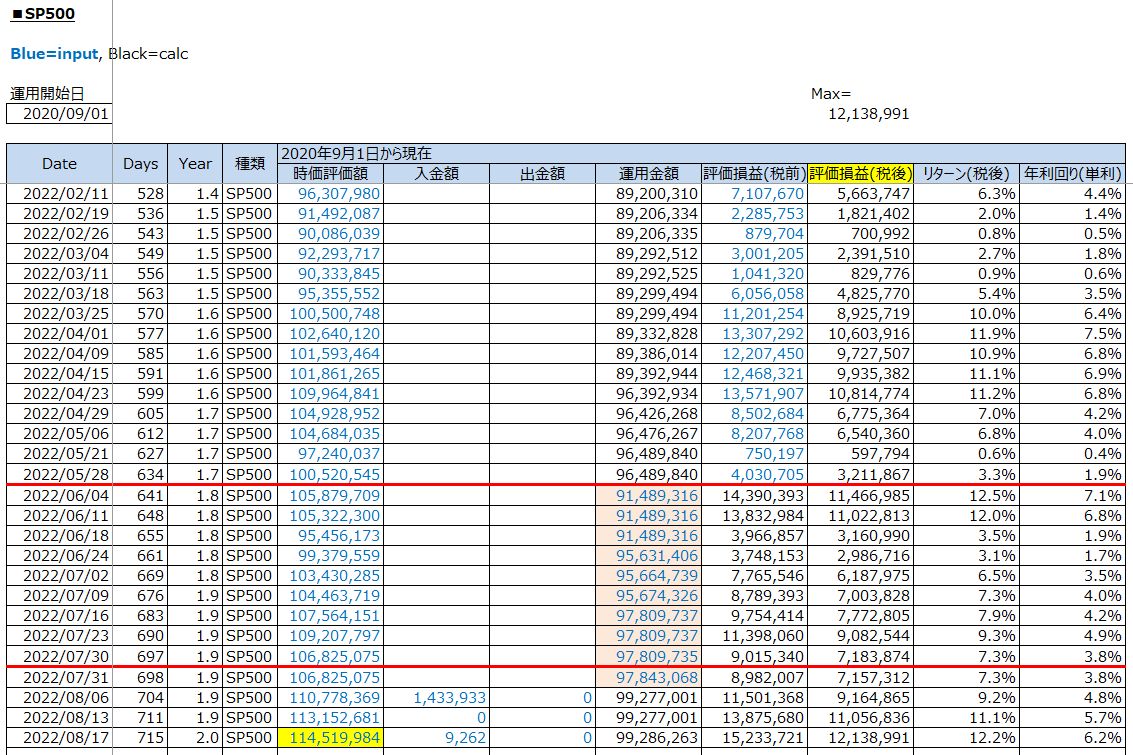The height and width of the screenshot is (755, 1133).
Task: Click the 出金額 column header
Action: 542,174
